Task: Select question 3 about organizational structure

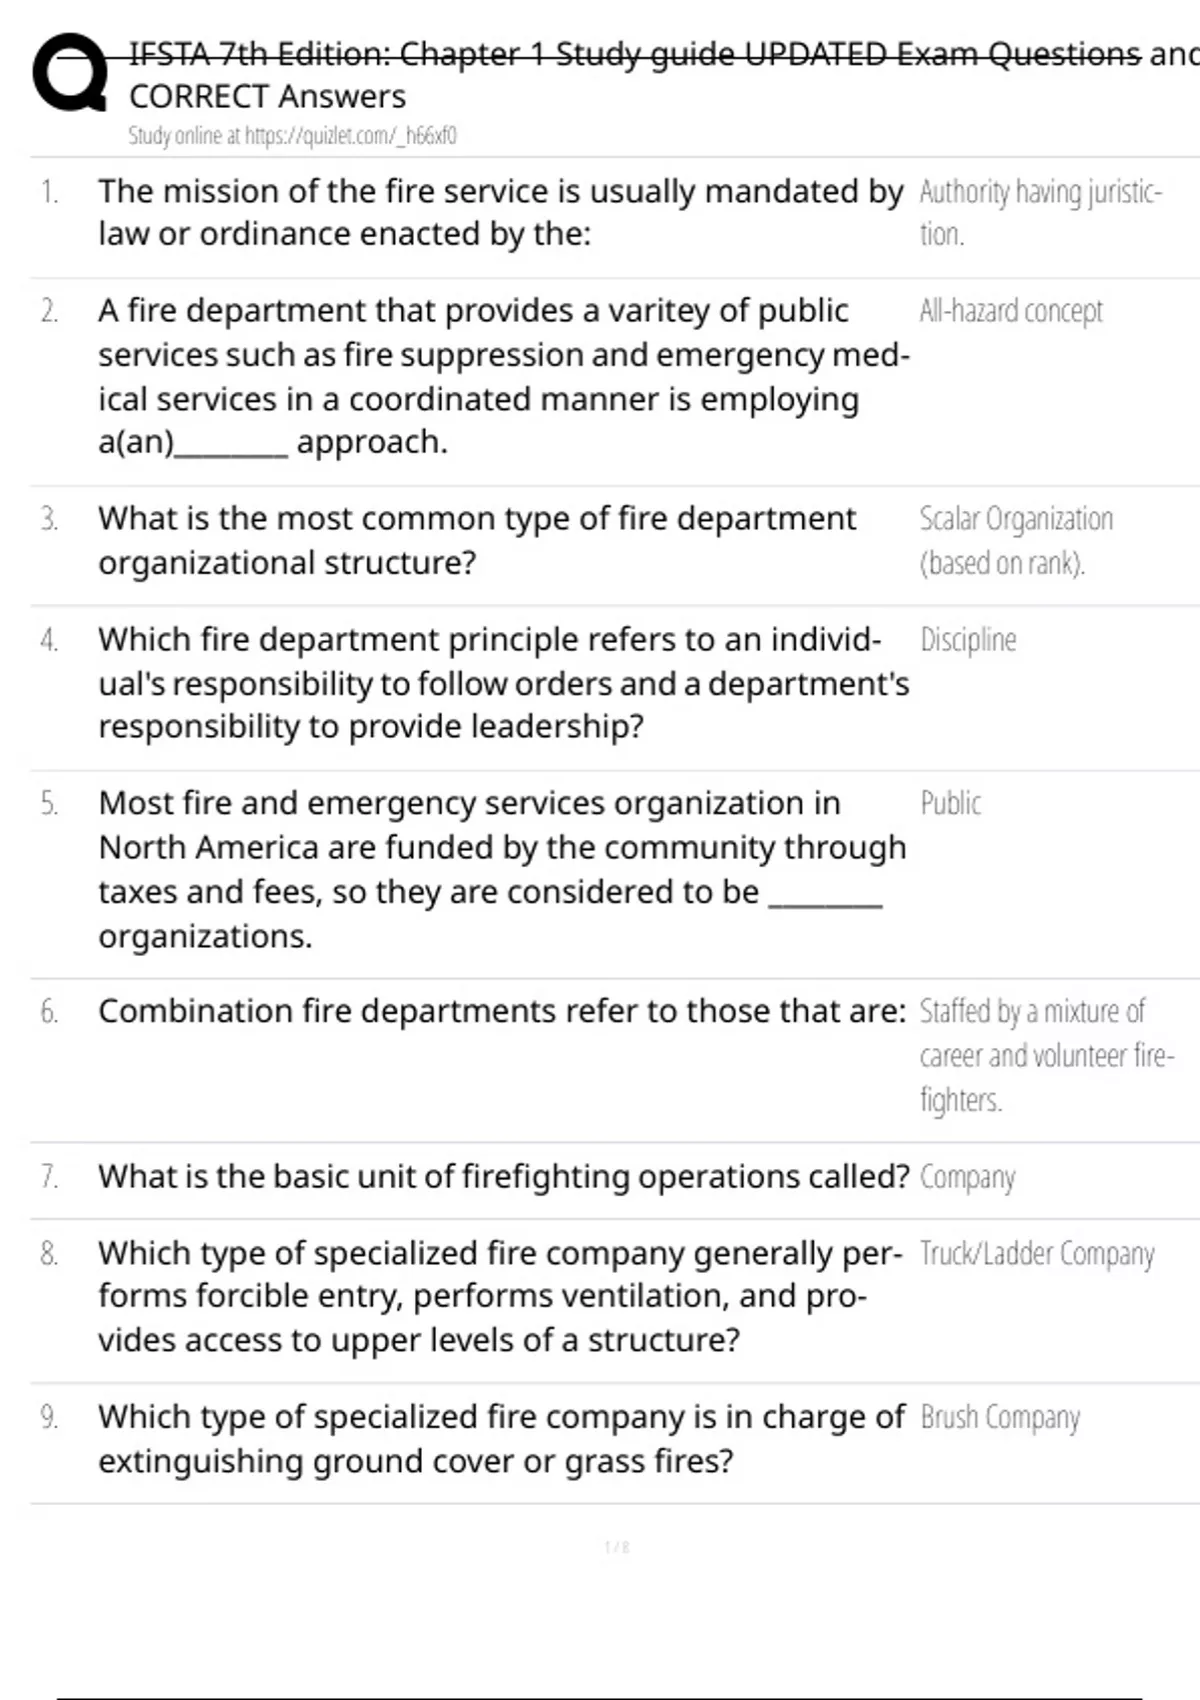Action: 477,540
